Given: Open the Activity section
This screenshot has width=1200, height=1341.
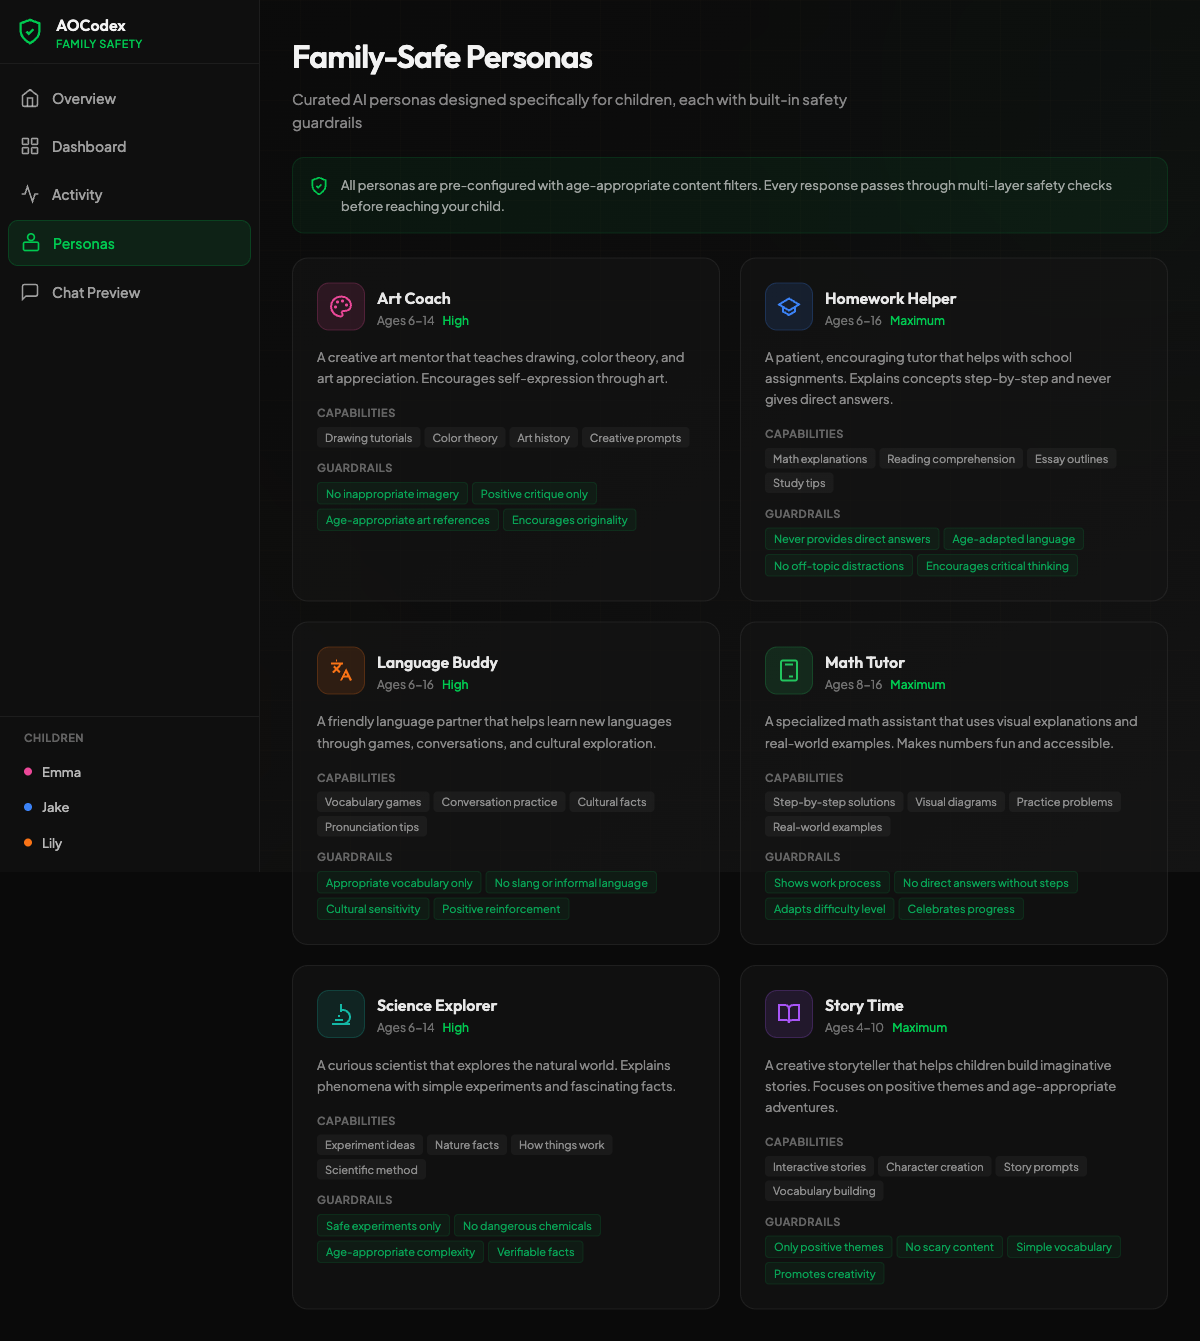Looking at the screenshot, I should tap(77, 195).
